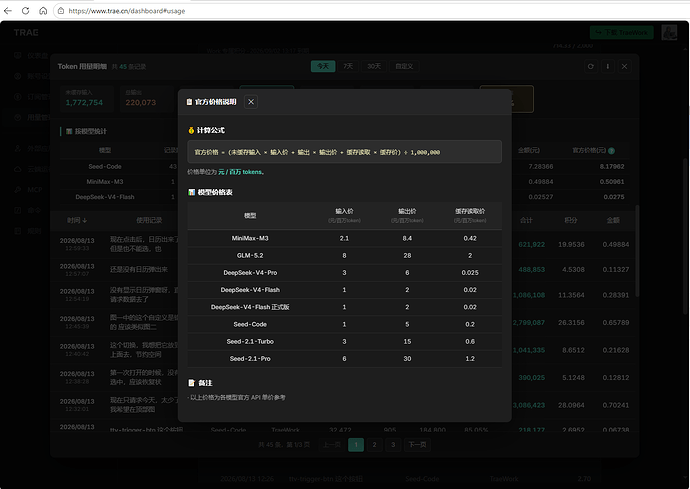Click the 220,073 total output value
Viewport: 690px width, 489px height.
[x=140, y=103]
